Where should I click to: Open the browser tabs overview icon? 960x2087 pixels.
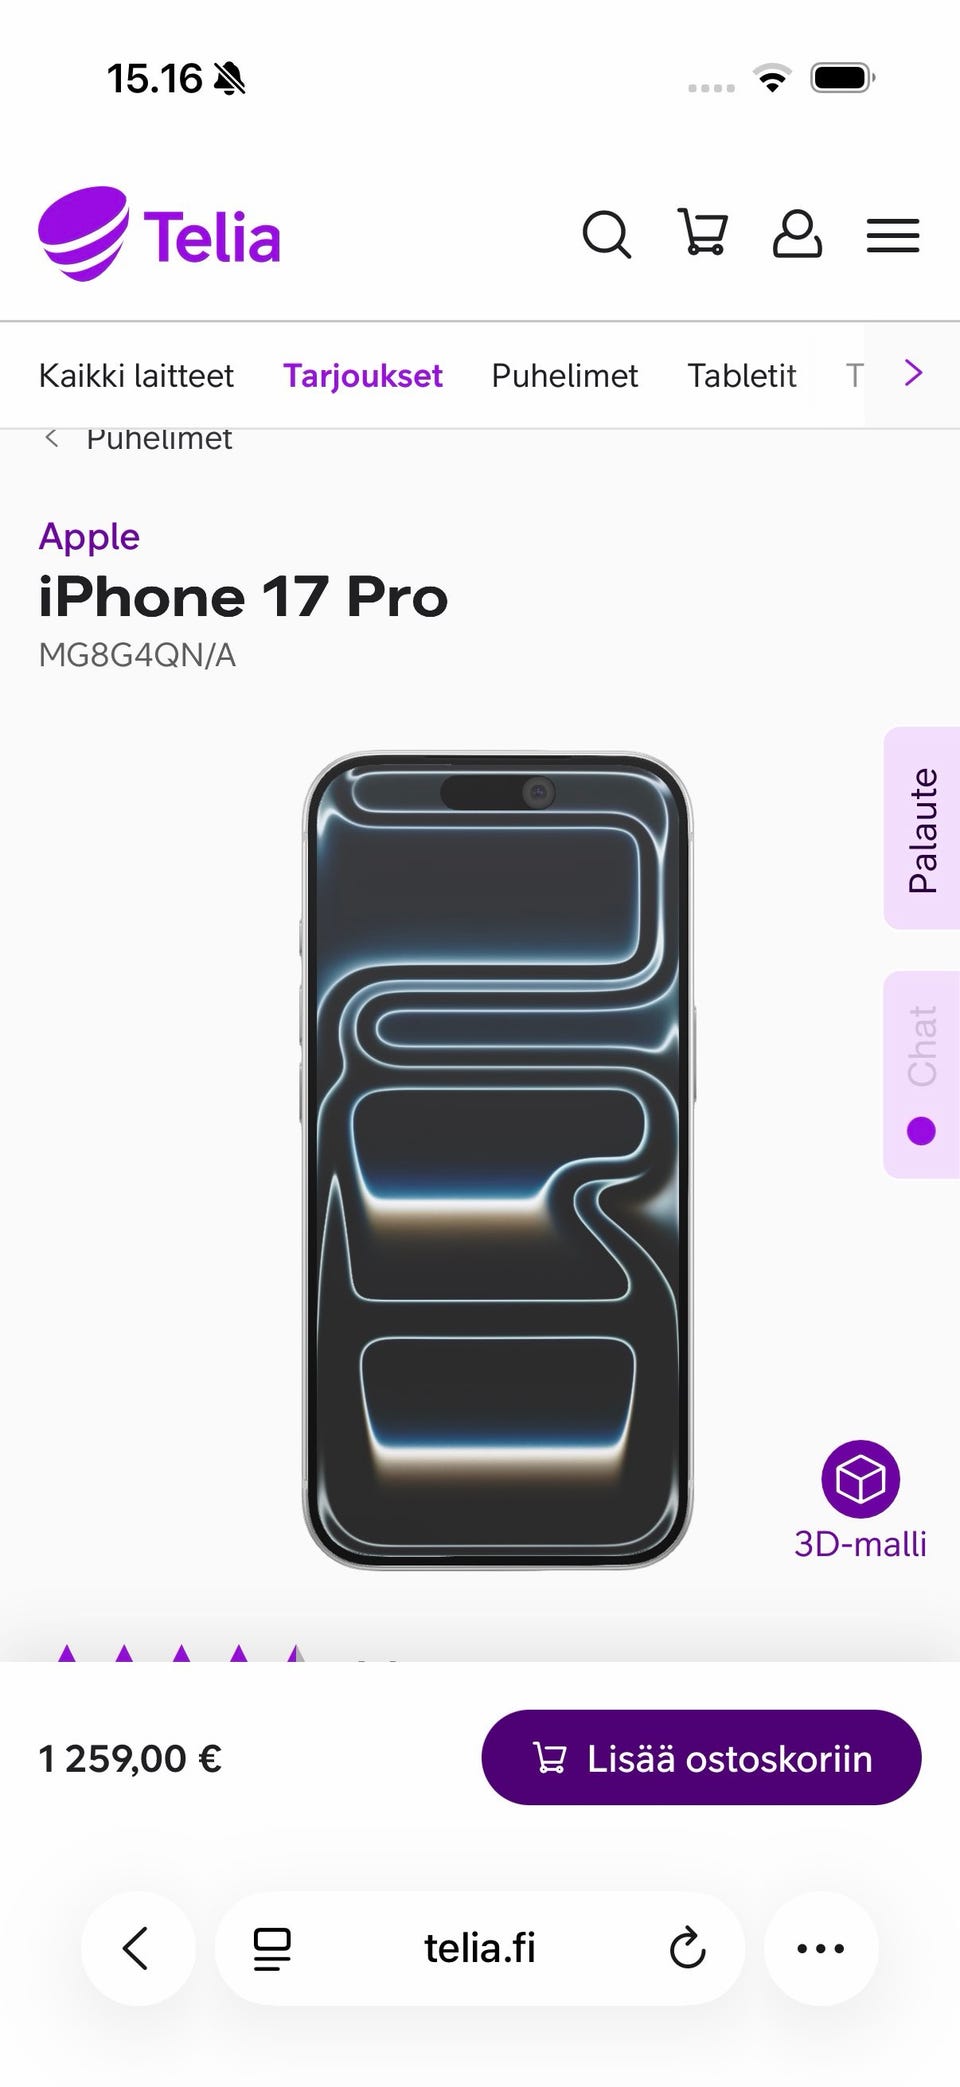[271, 1948]
